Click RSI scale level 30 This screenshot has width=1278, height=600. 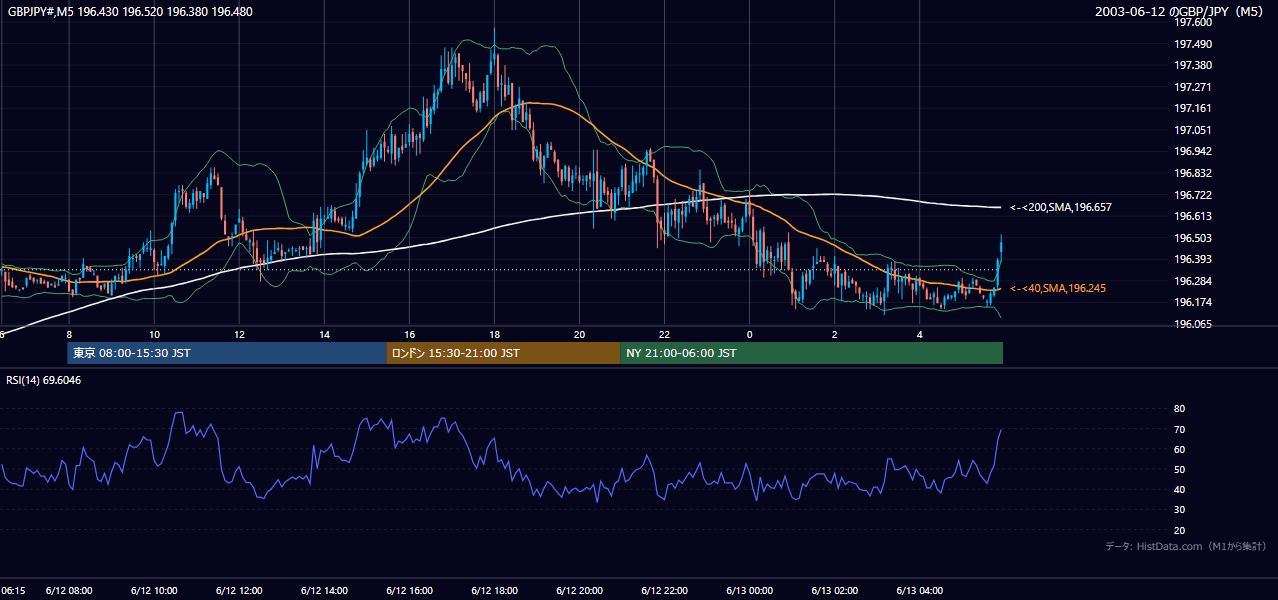coord(1179,510)
